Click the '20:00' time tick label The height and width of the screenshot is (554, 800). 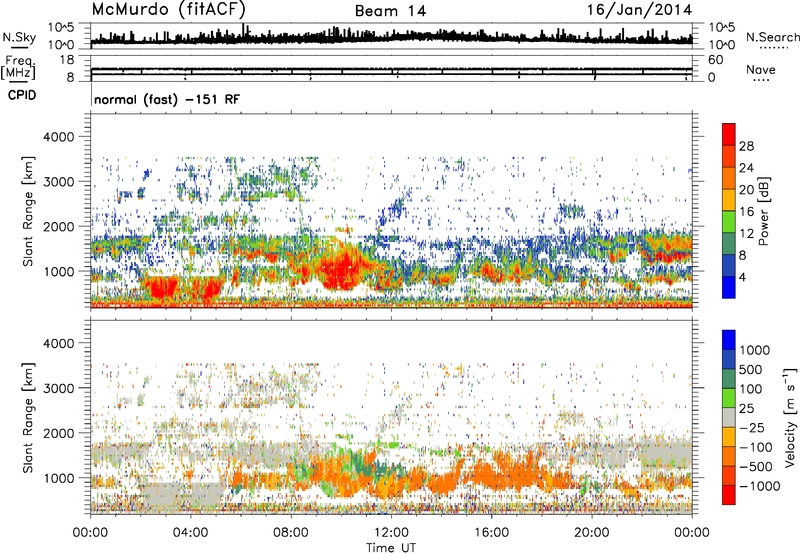tap(591, 533)
